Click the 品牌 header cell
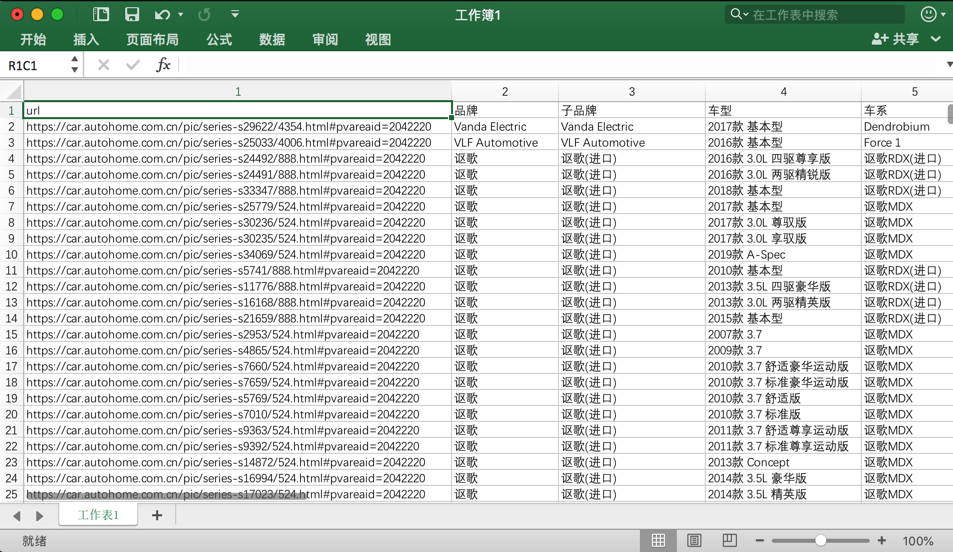The width and height of the screenshot is (953, 552). click(505, 110)
